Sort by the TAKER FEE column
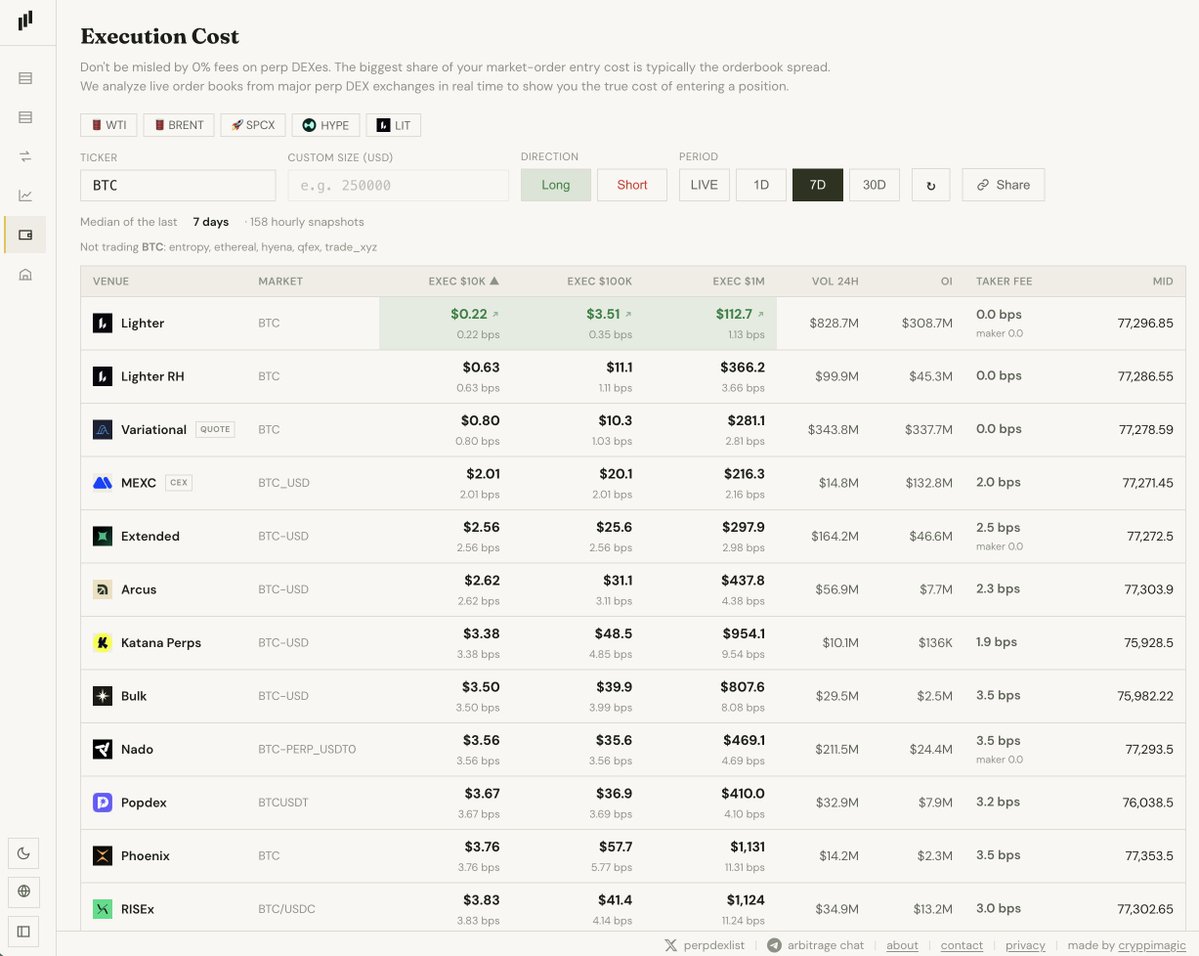The image size is (1199, 956). [1004, 281]
